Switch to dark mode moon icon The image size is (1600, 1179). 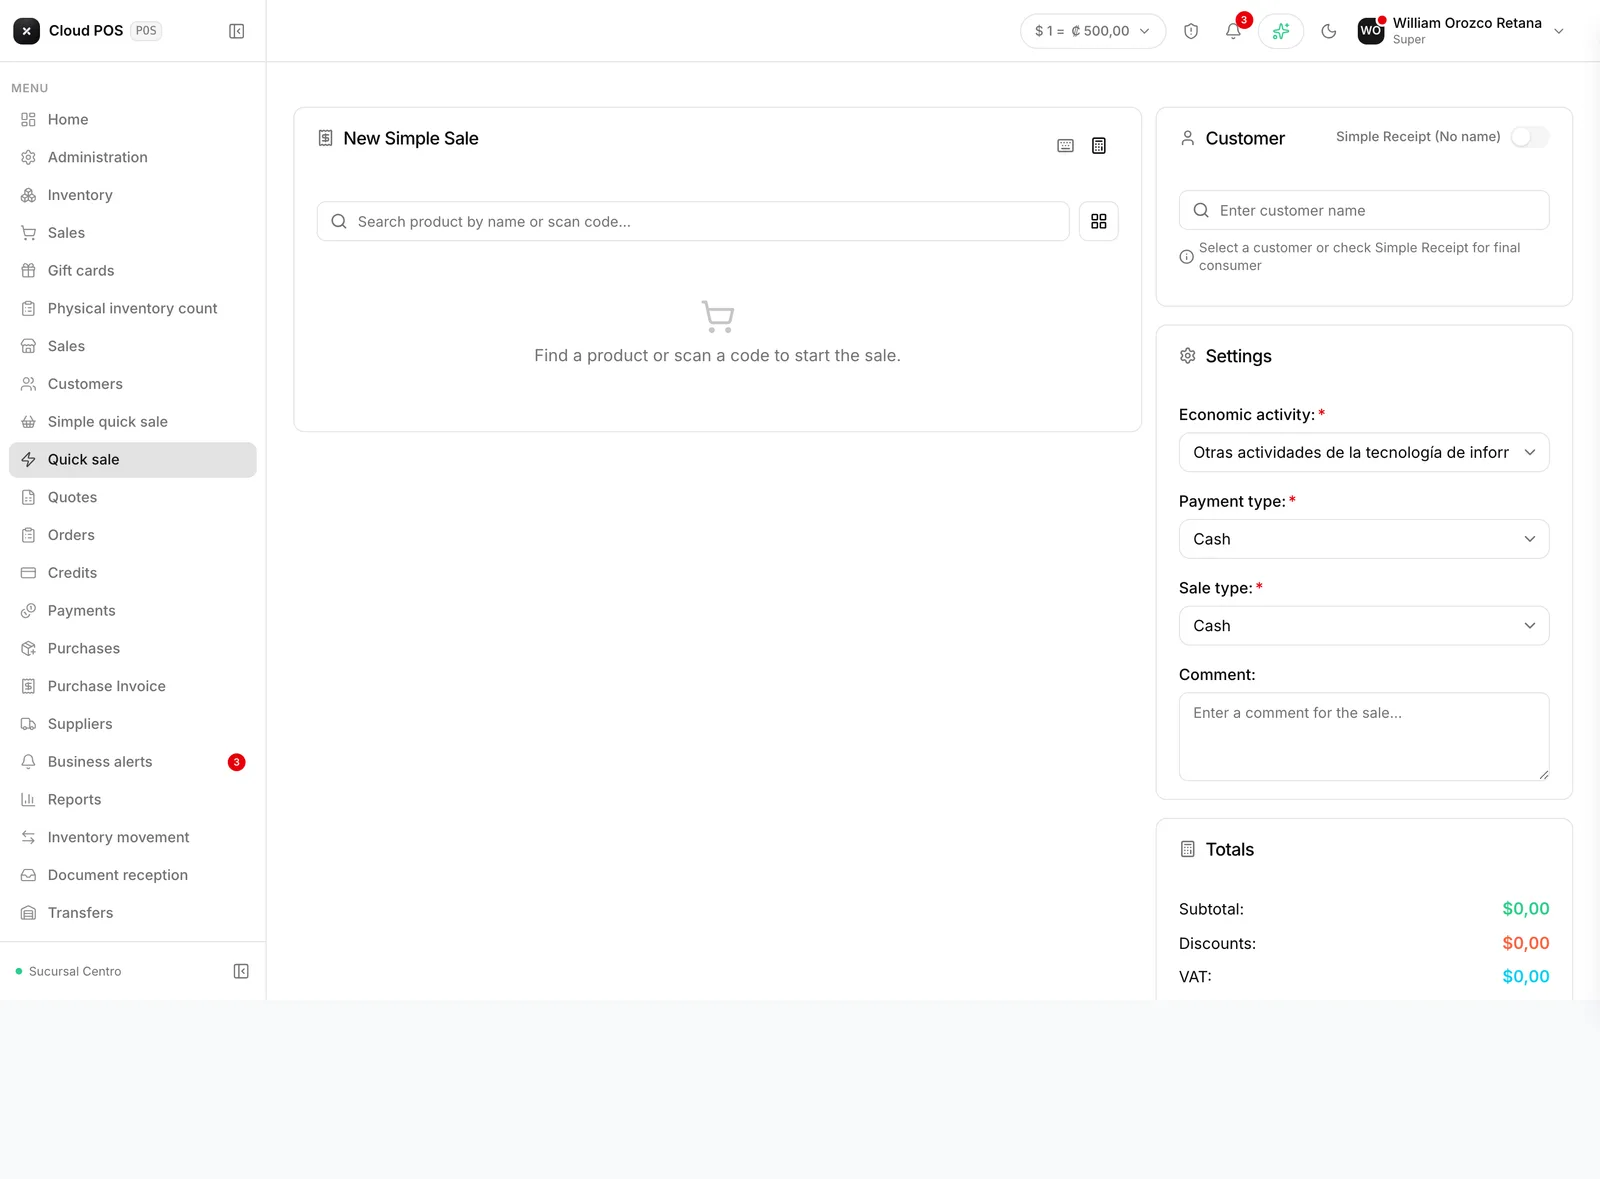click(x=1329, y=31)
